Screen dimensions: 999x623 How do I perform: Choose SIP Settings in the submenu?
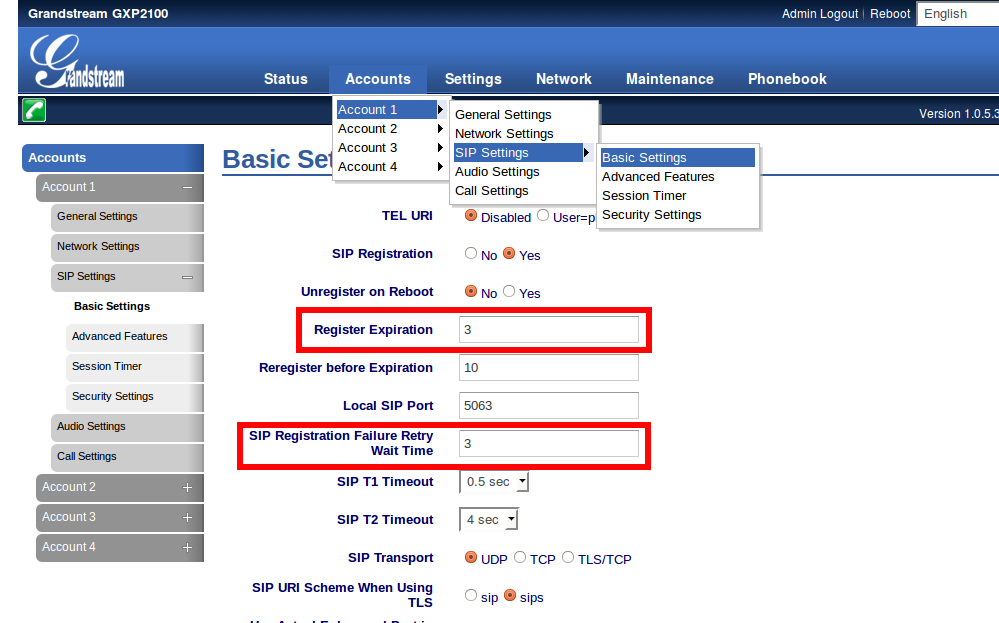click(523, 153)
